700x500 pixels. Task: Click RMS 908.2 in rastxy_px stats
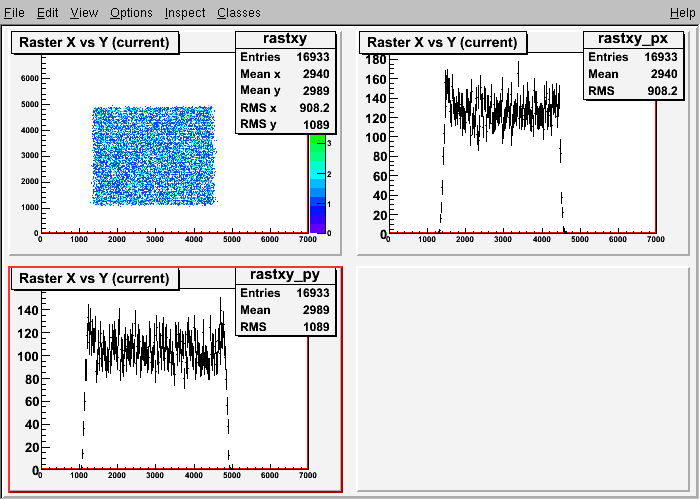(x=633, y=91)
